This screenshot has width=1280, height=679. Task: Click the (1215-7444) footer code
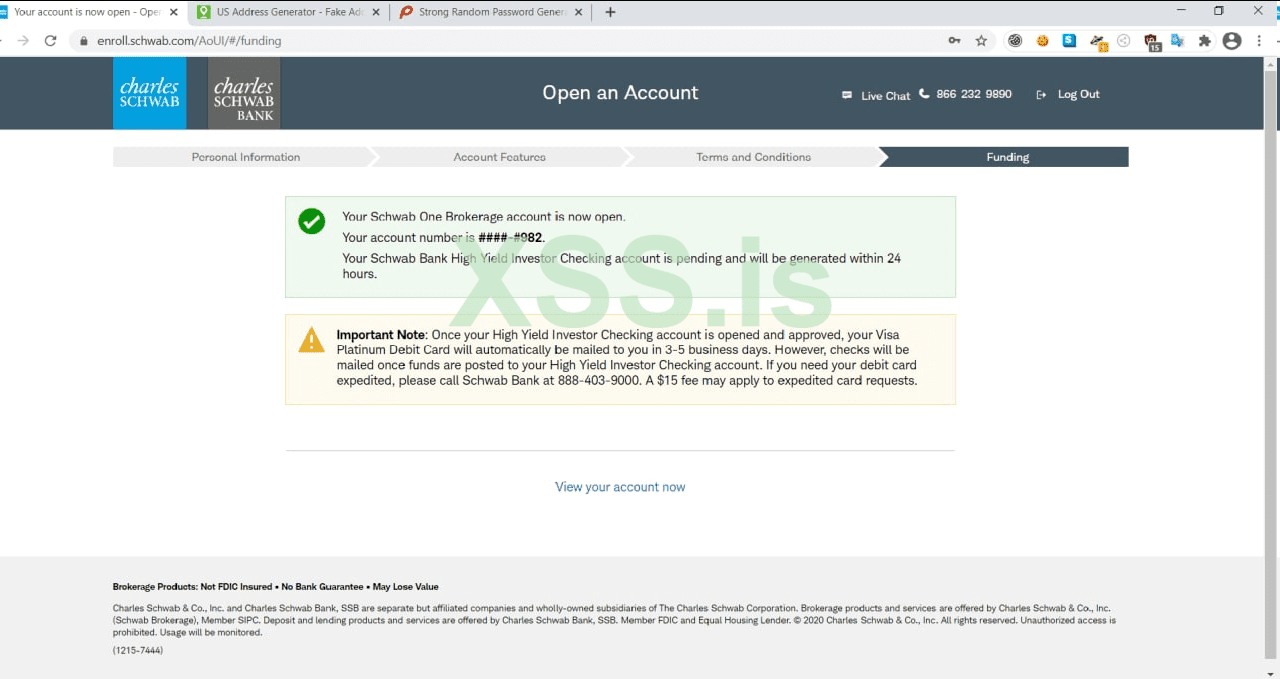pyautogui.click(x=138, y=650)
